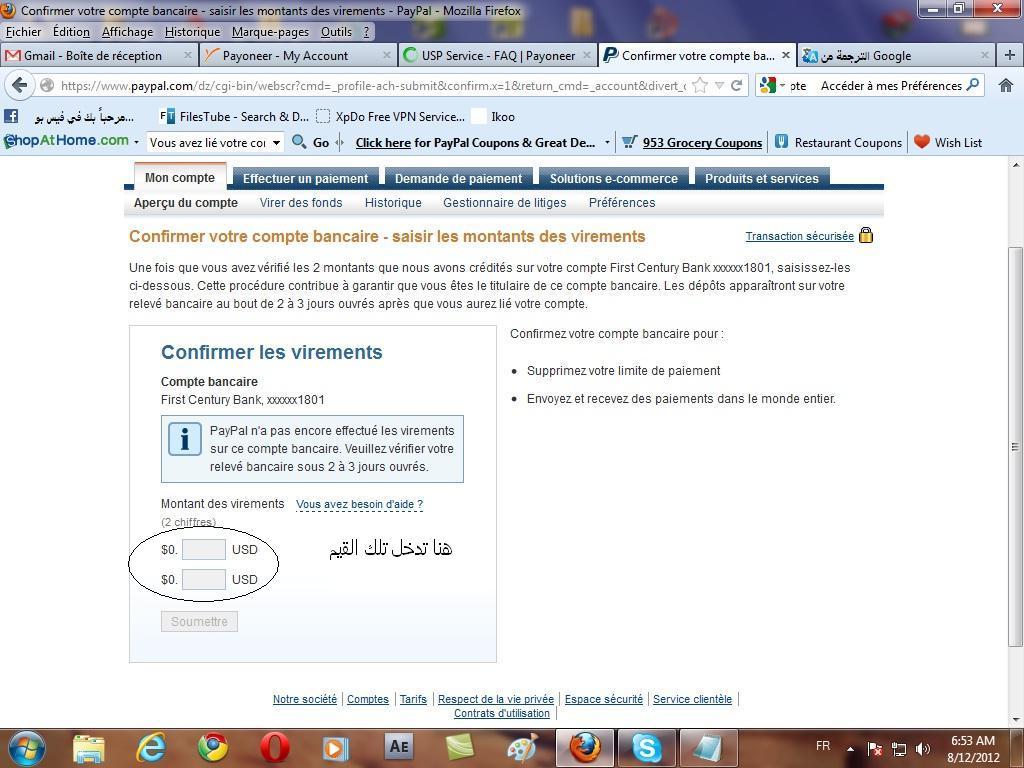Open the Préférences sub-menu link
Image resolution: width=1024 pixels, height=768 pixels.
click(x=622, y=202)
